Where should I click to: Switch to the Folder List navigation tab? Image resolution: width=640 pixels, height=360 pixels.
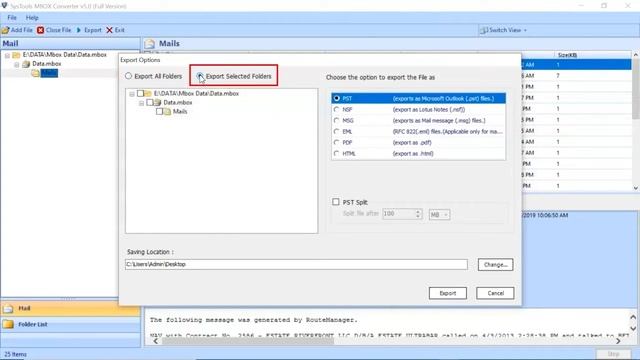point(70,324)
